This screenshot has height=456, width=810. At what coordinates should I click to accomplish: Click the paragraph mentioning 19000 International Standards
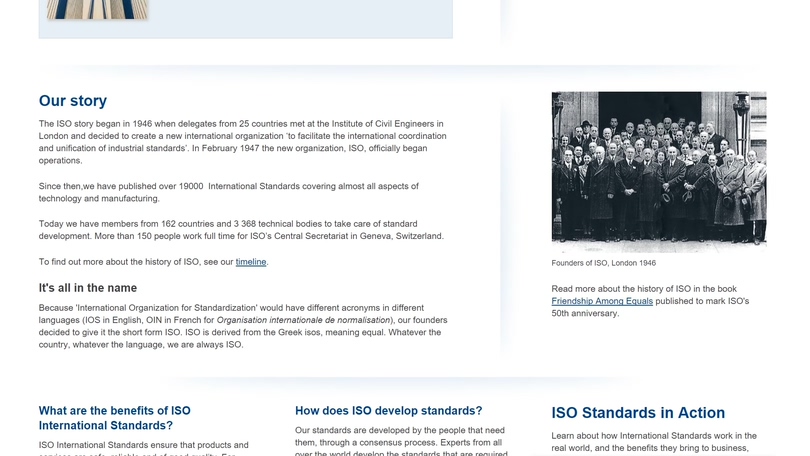[228, 192]
